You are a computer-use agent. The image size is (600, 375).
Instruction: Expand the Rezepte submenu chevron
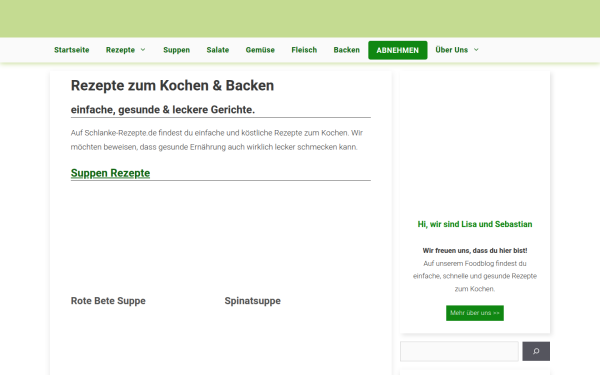point(143,50)
